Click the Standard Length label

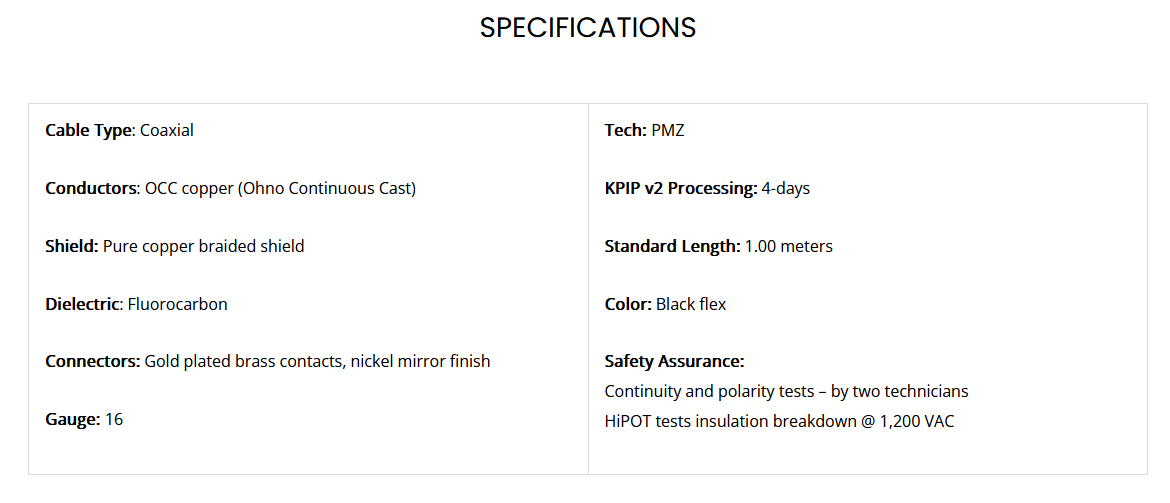tap(672, 246)
